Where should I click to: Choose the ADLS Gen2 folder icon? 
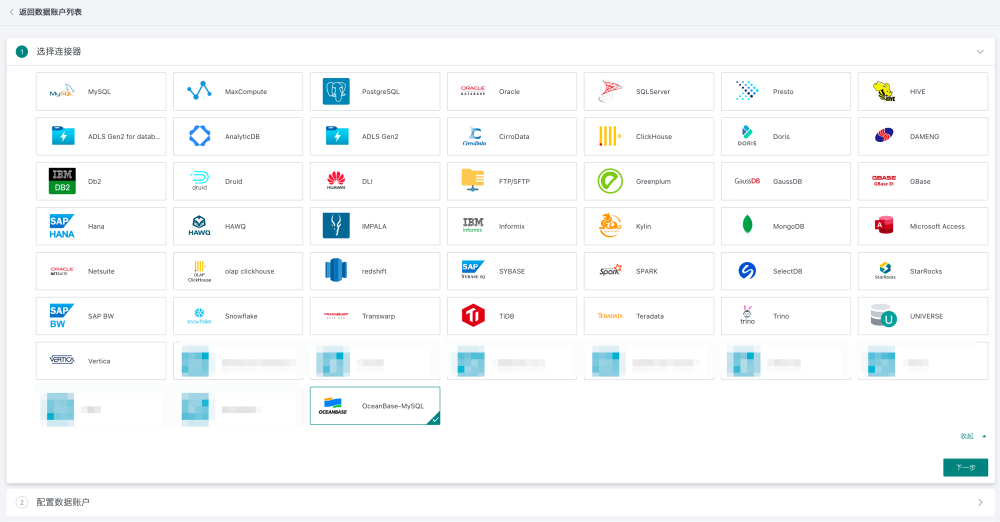pos(336,136)
